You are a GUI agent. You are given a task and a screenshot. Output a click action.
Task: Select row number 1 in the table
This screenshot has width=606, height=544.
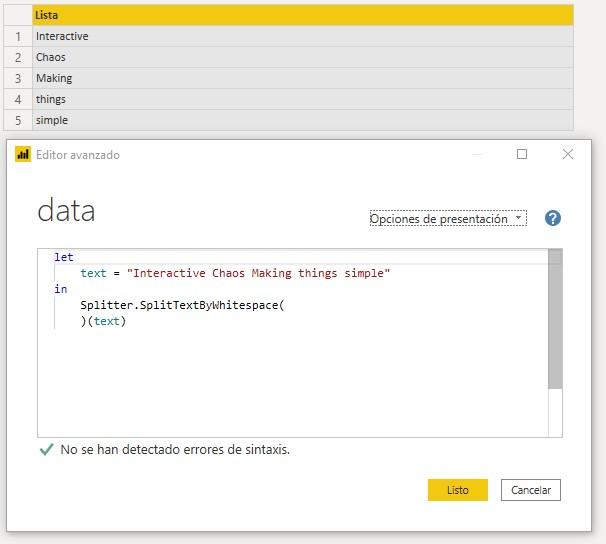(18, 36)
